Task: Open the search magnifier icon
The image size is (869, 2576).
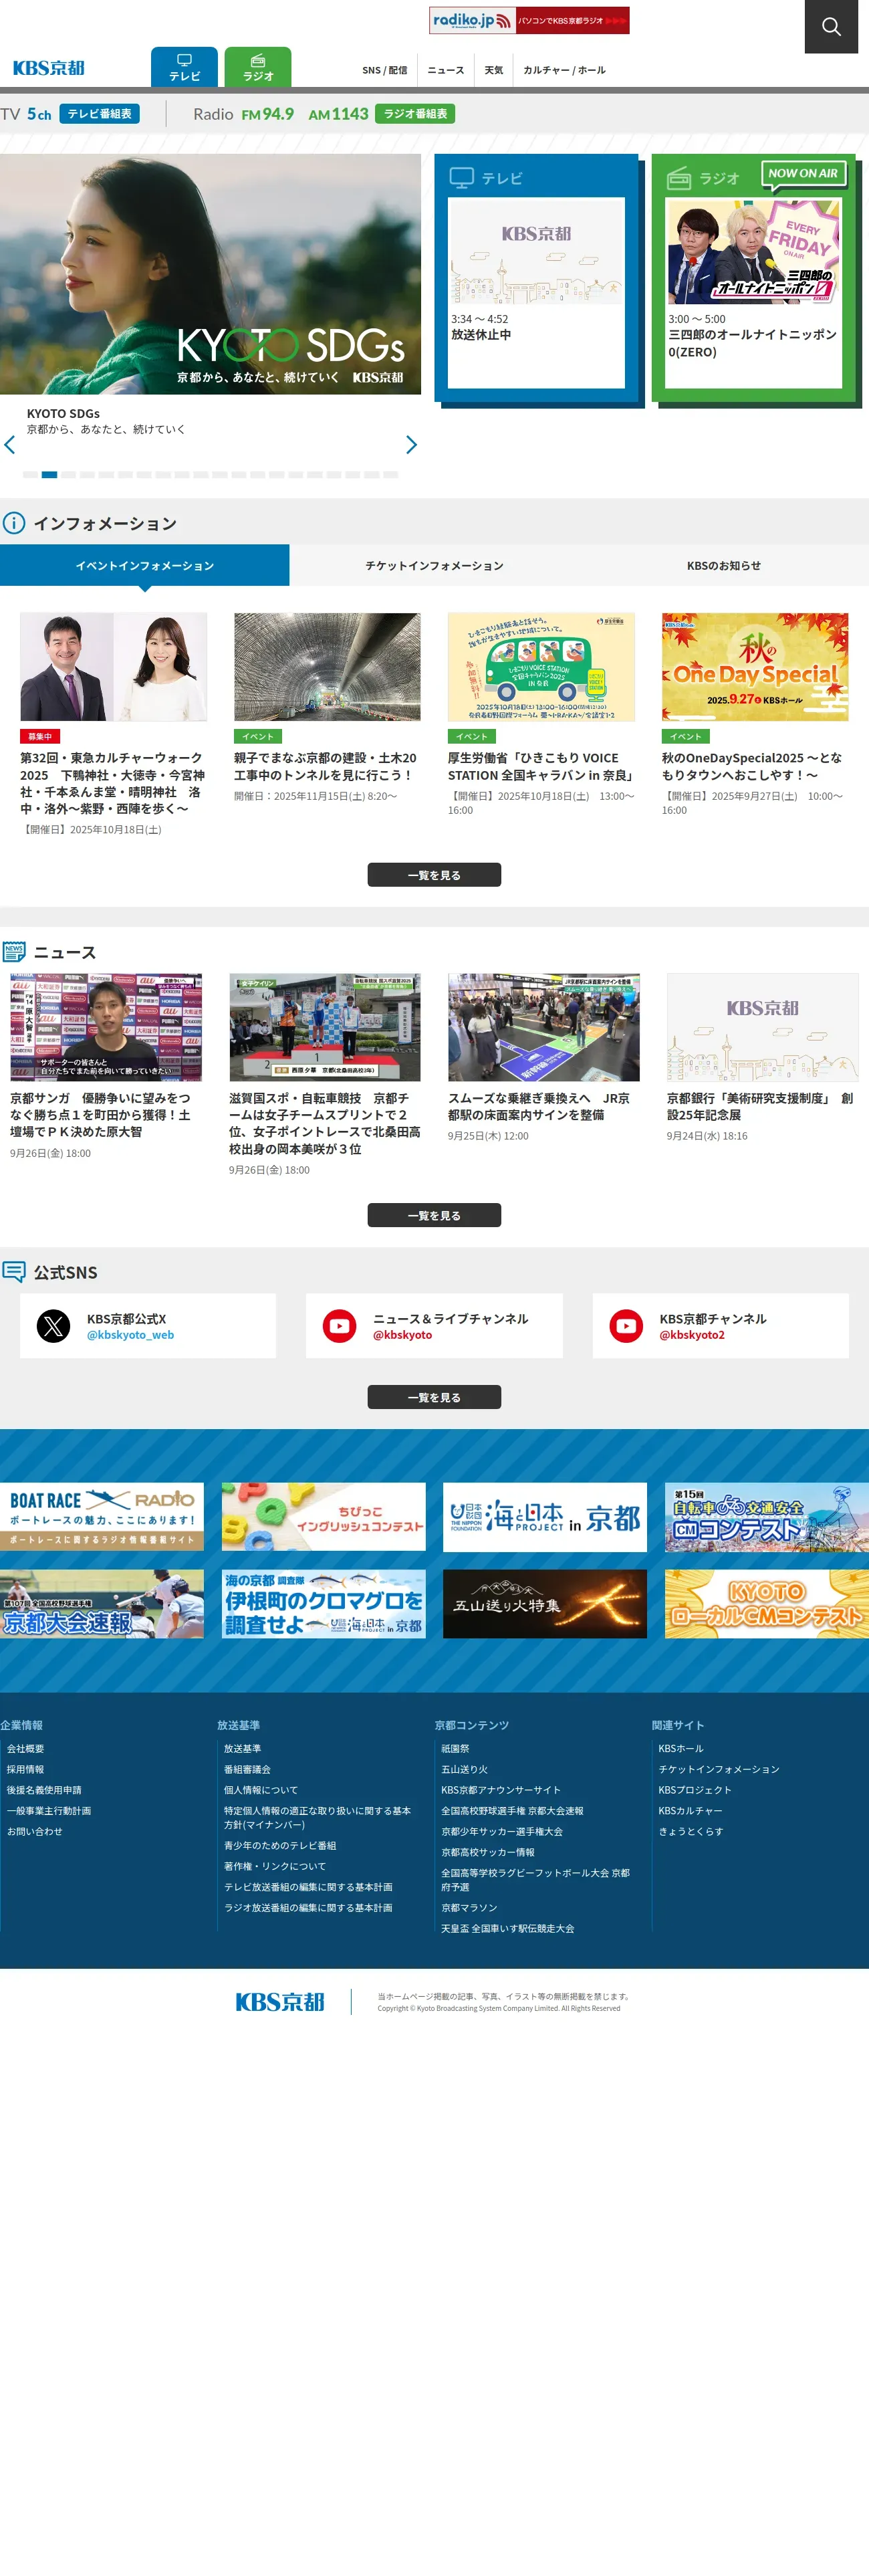Action: tap(831, 27)
